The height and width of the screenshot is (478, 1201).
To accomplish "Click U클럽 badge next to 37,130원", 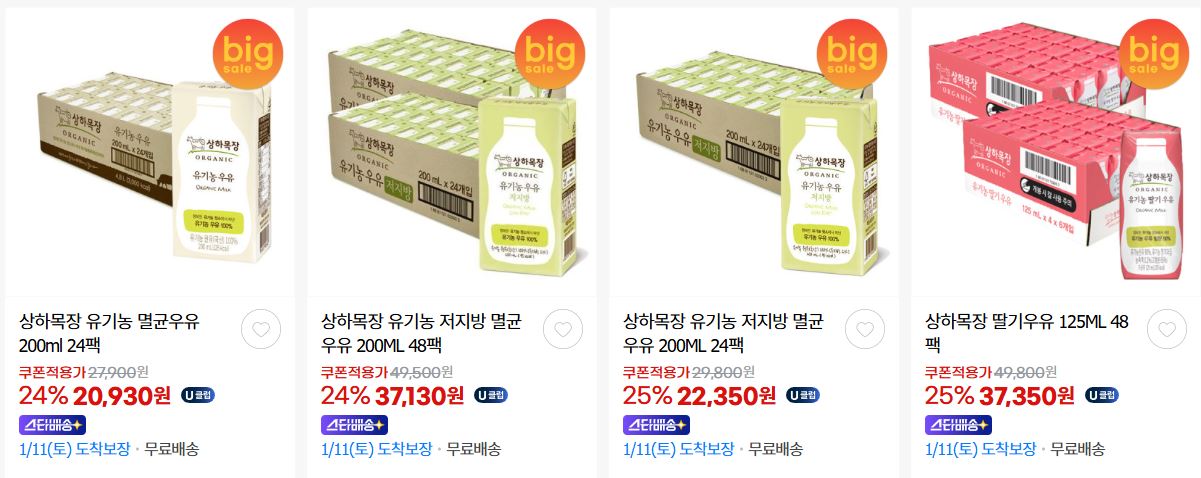I will (491, 395).
